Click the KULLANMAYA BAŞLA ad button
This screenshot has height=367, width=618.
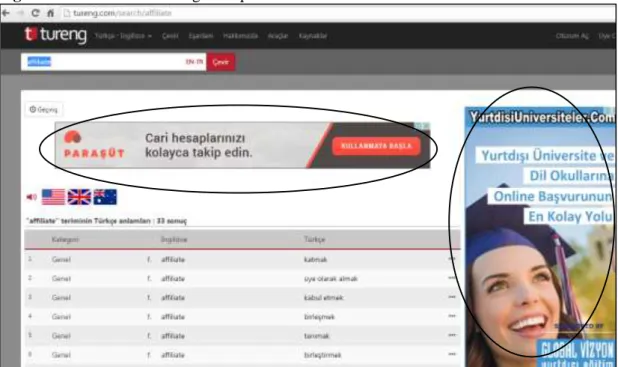tap(376, 146)
